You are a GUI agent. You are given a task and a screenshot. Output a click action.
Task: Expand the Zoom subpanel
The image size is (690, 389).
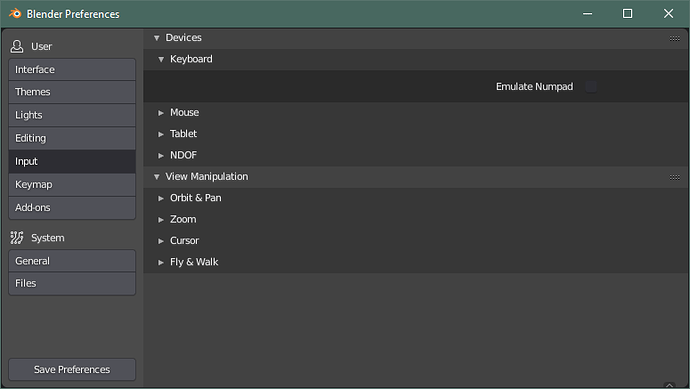pos(161,220)
